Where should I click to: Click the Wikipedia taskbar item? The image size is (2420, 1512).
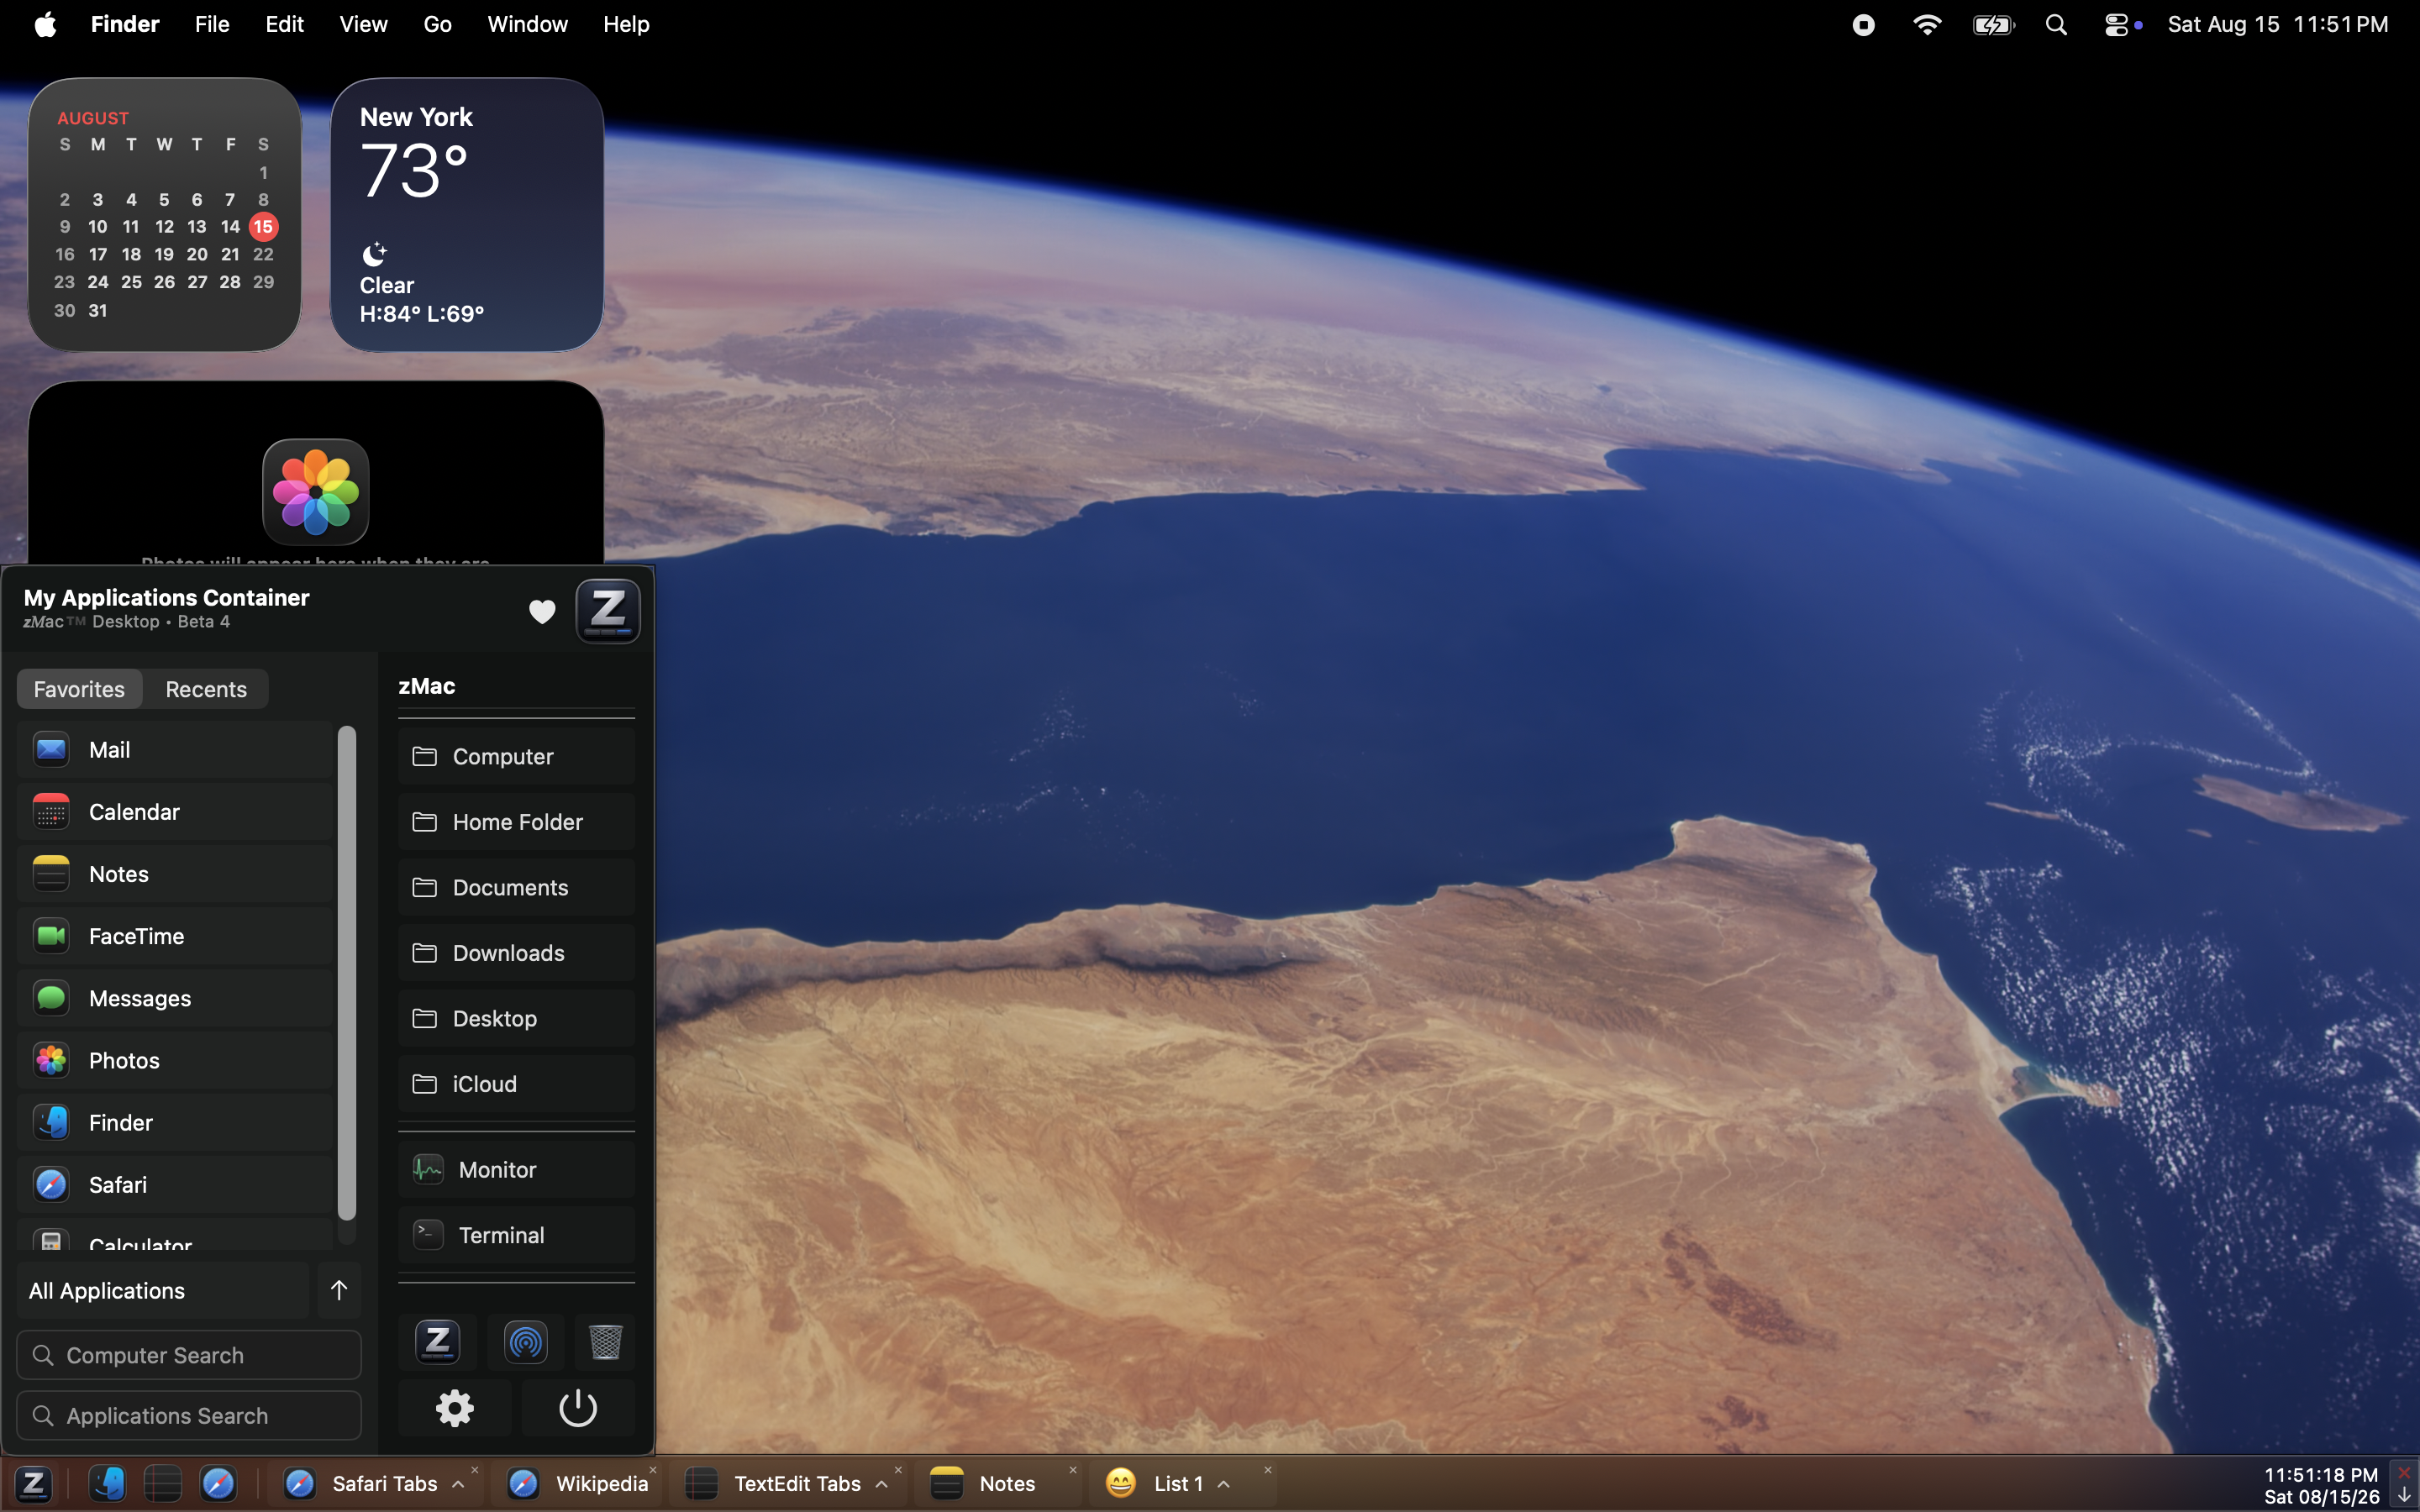click(x=577, y=1484)
